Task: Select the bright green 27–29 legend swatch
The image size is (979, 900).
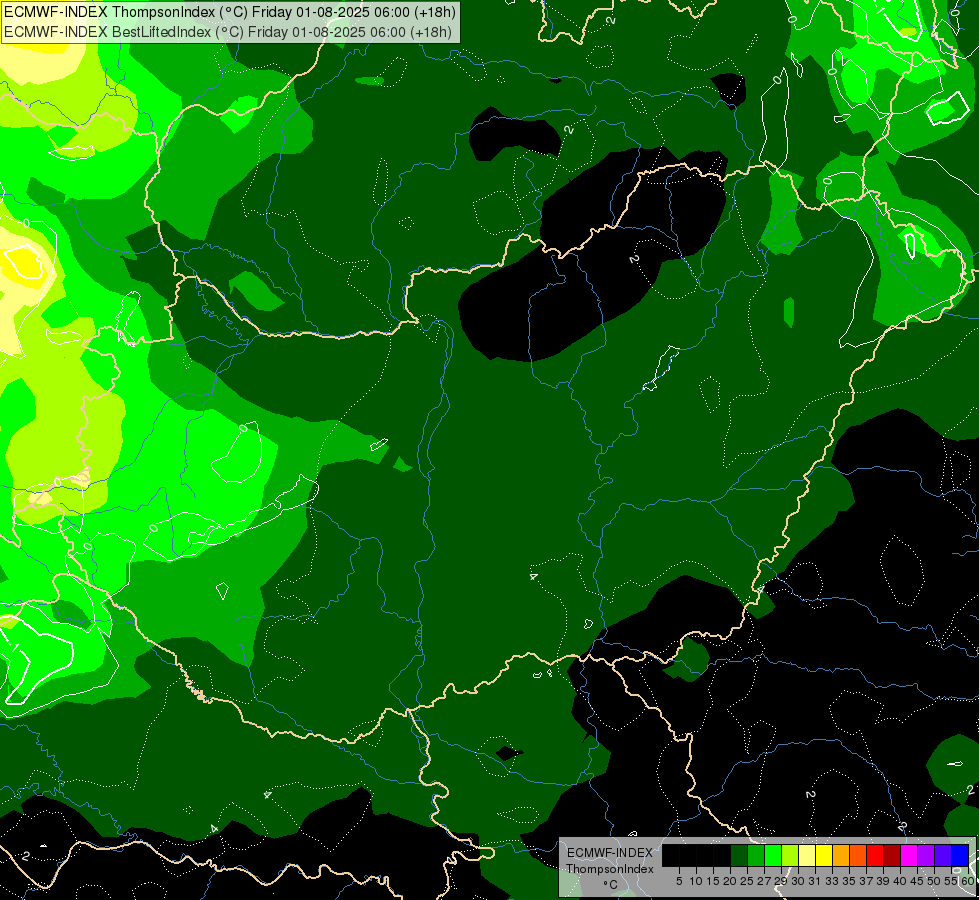Action: 773,856
